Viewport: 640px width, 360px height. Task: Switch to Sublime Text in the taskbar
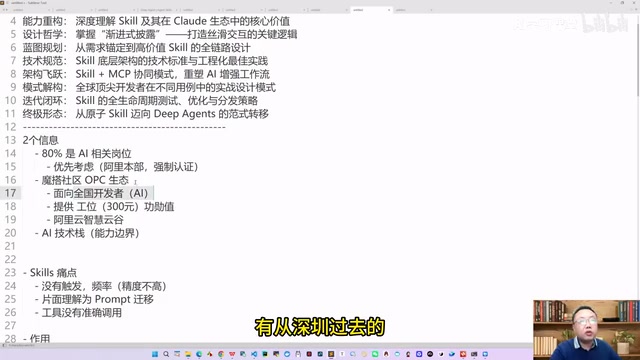coord(331,354)
